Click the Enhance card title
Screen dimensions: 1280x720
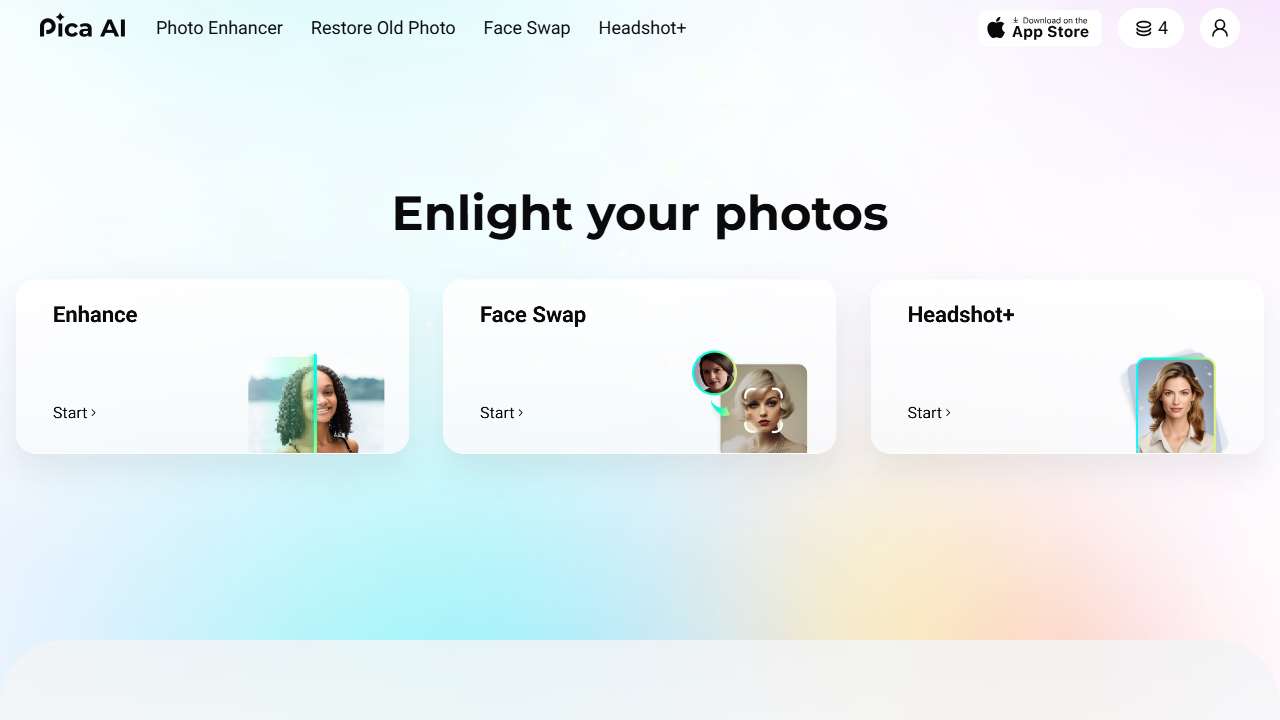coord(95,315)
